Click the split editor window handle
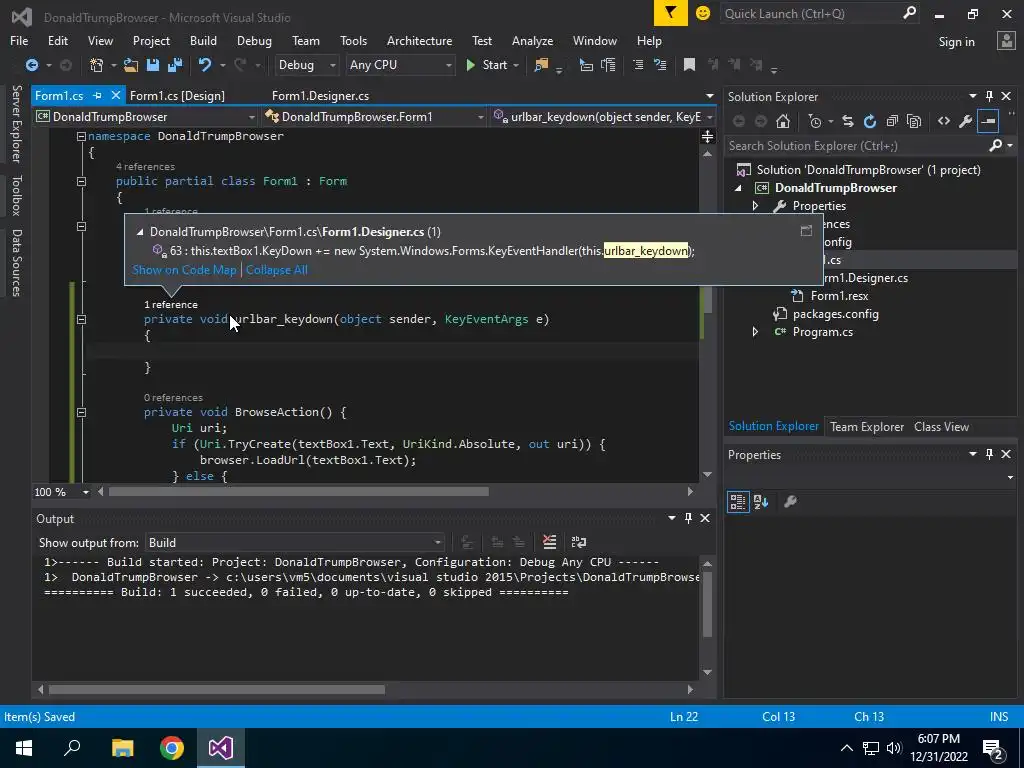1024x768 pixels. (x=707, y=136)
